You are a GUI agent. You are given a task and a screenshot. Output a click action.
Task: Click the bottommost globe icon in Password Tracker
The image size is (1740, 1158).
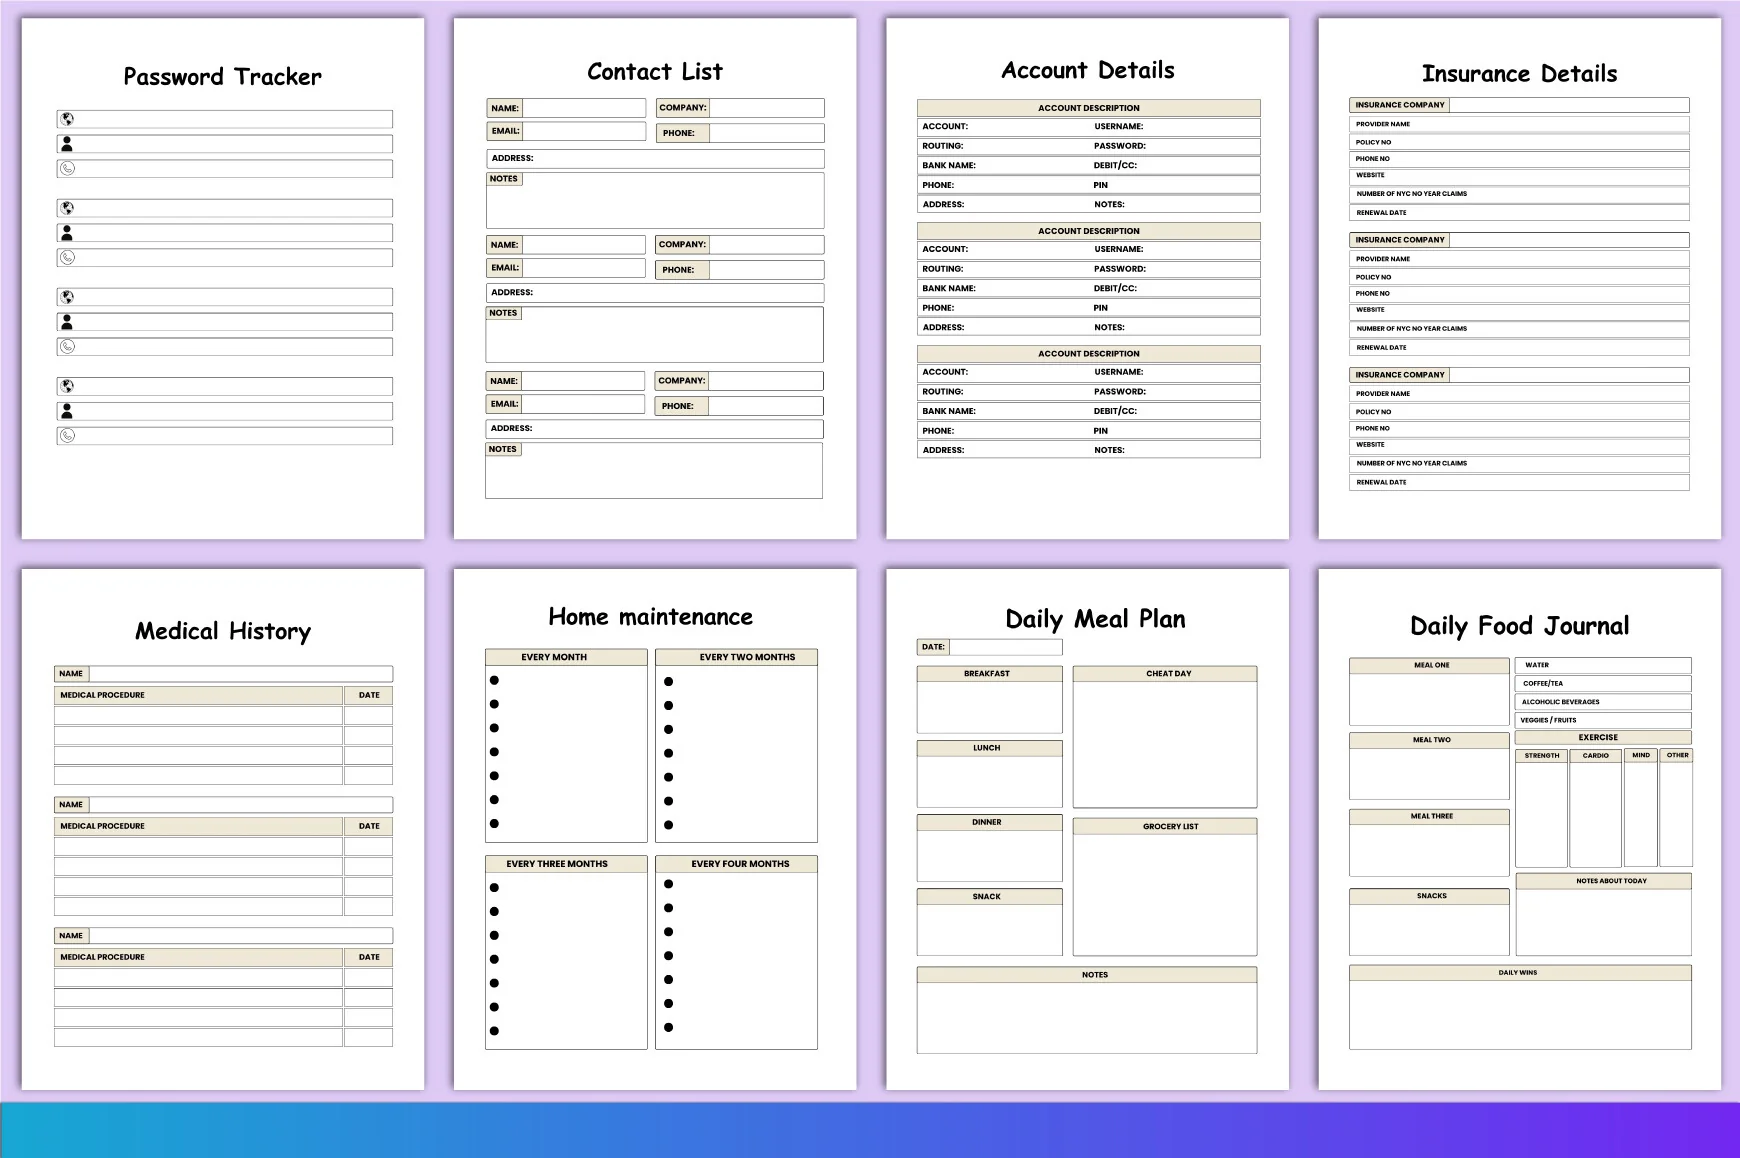click(67, 386)
